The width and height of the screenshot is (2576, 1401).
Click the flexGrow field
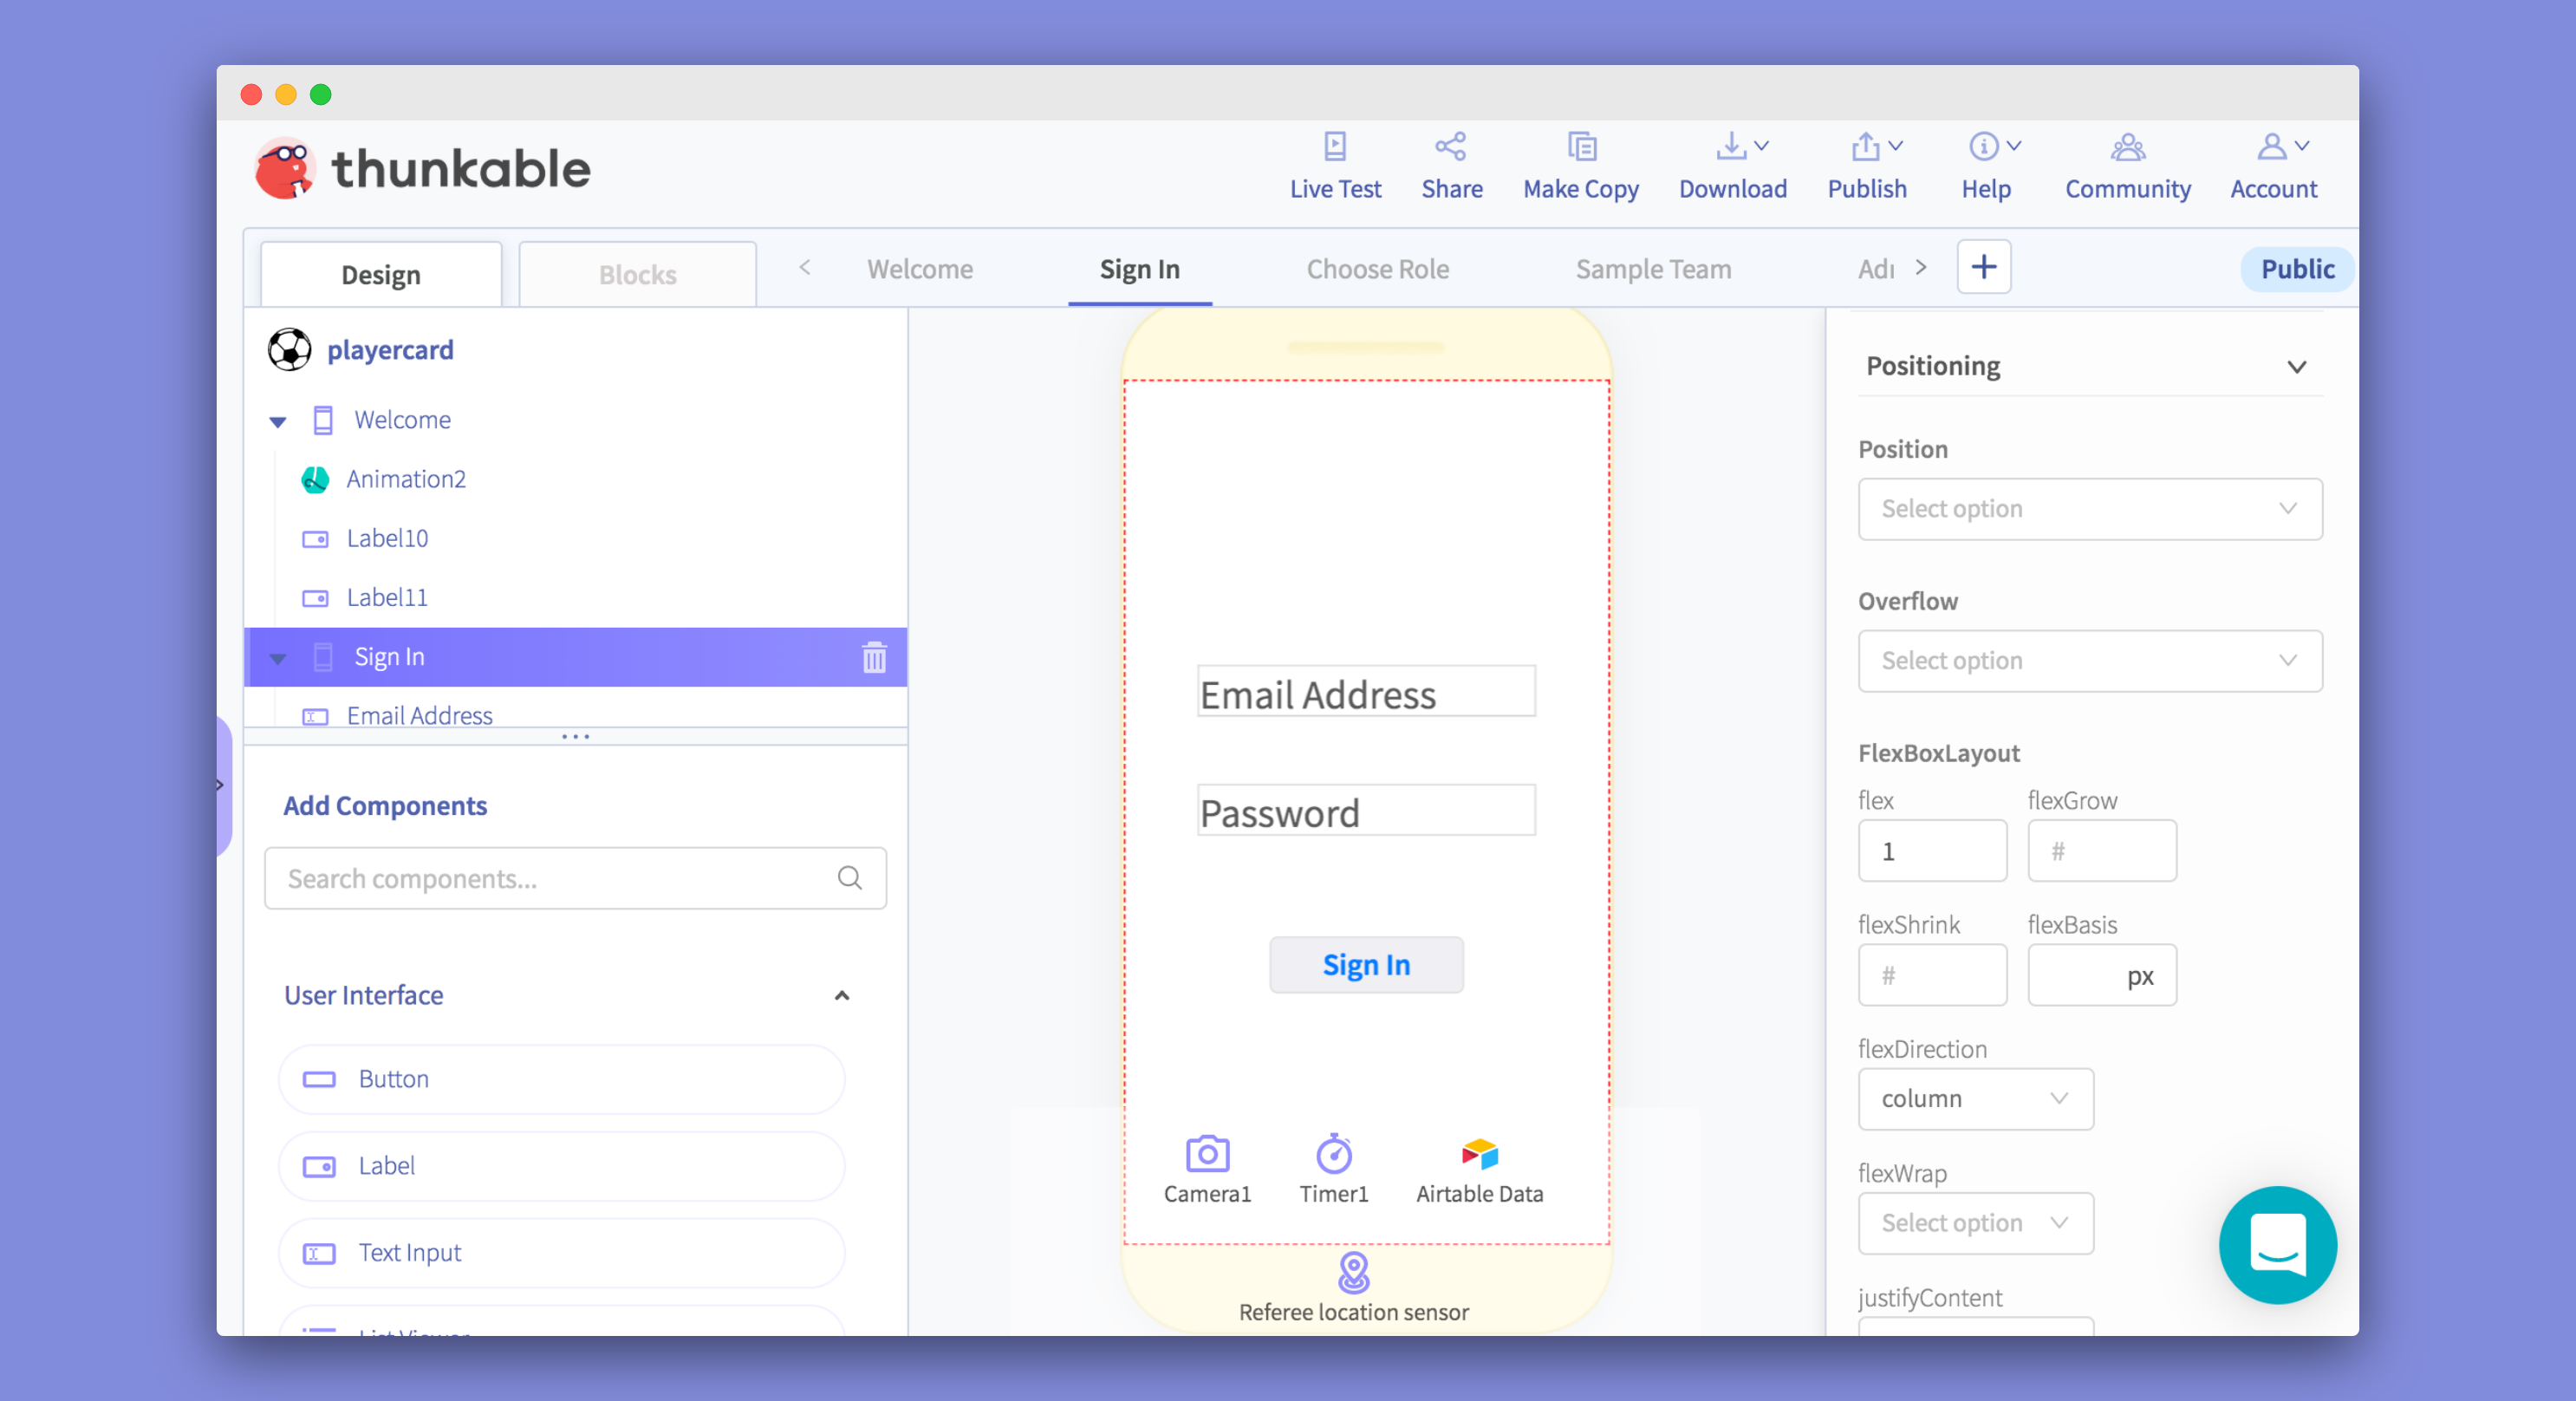2101,851
